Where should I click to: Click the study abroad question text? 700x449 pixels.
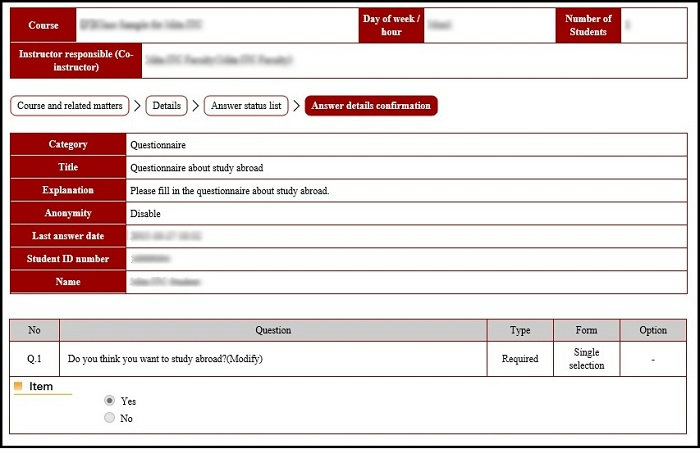coord(164,359)
